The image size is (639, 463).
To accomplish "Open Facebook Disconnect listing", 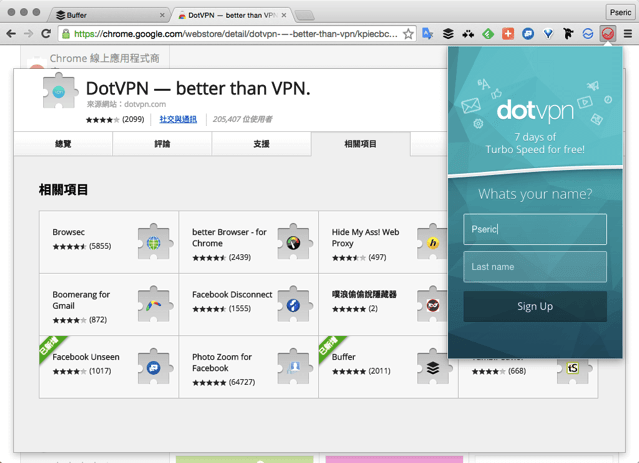I will pos(249,304).
